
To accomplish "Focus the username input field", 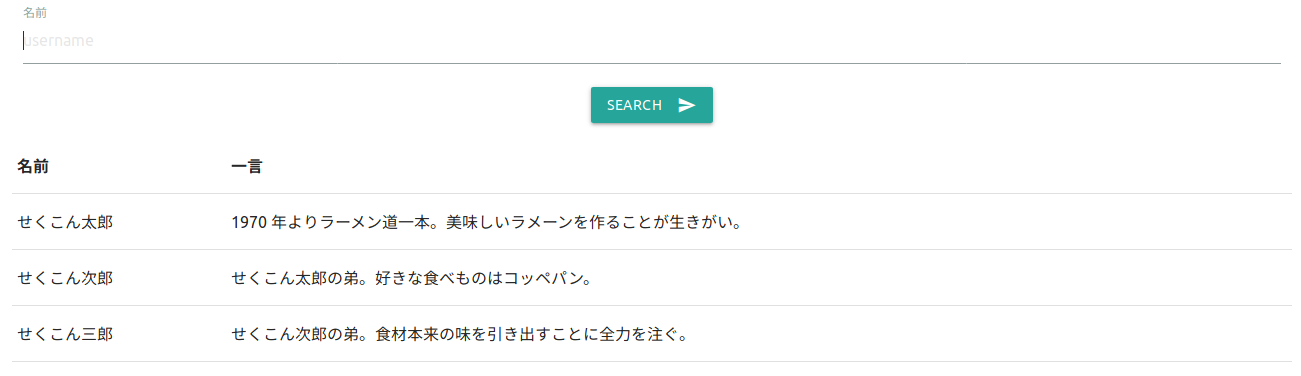I will pos(651,42).
